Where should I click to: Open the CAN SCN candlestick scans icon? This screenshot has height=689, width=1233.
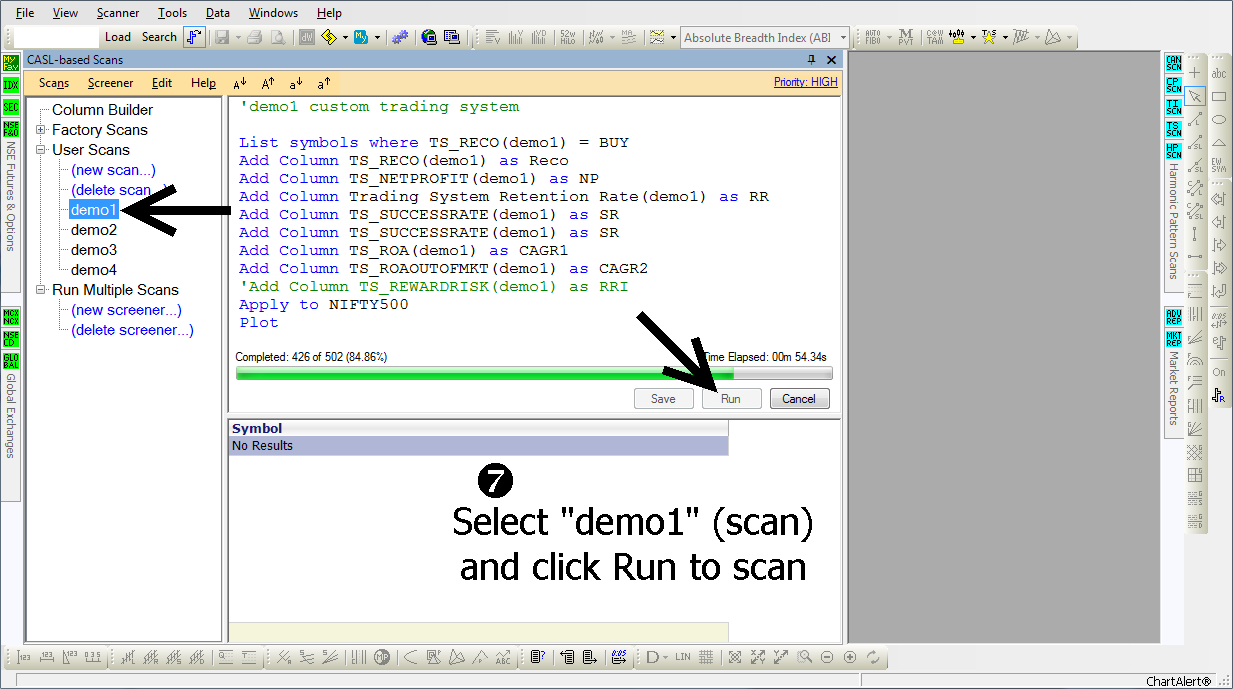point(1173,63)
